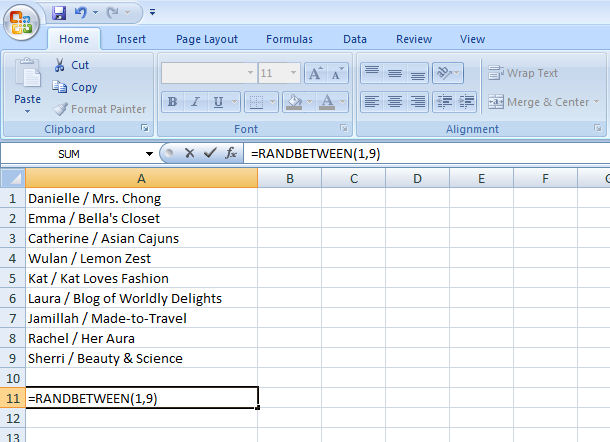Image resolution: width=610 pixels, height=442 pixels.
Task: Apply the fill color bucket
Action: (294, 102)
